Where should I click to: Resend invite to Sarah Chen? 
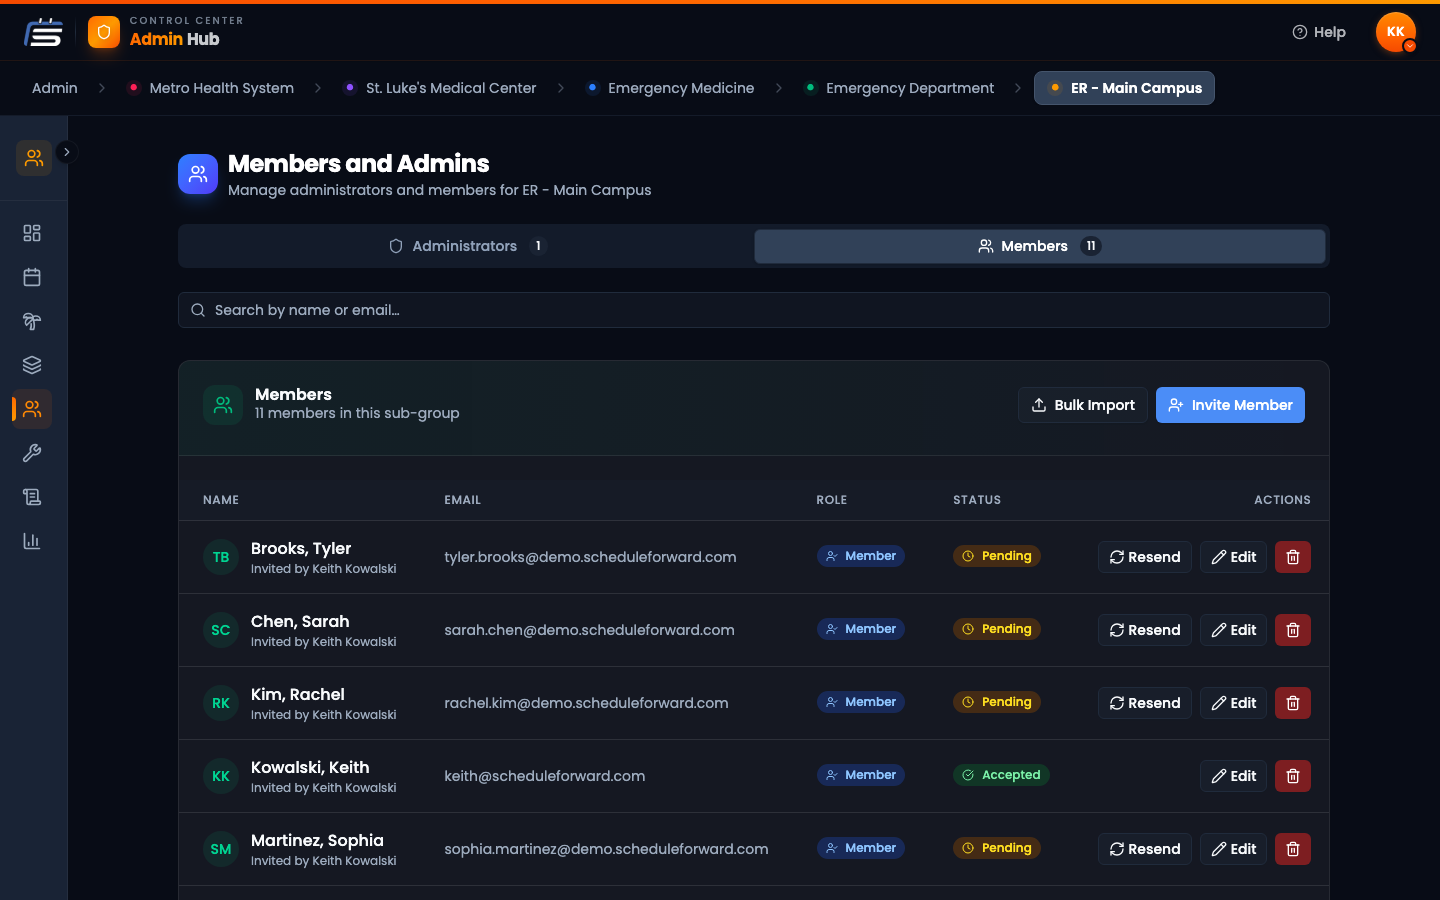[1145, 630]
